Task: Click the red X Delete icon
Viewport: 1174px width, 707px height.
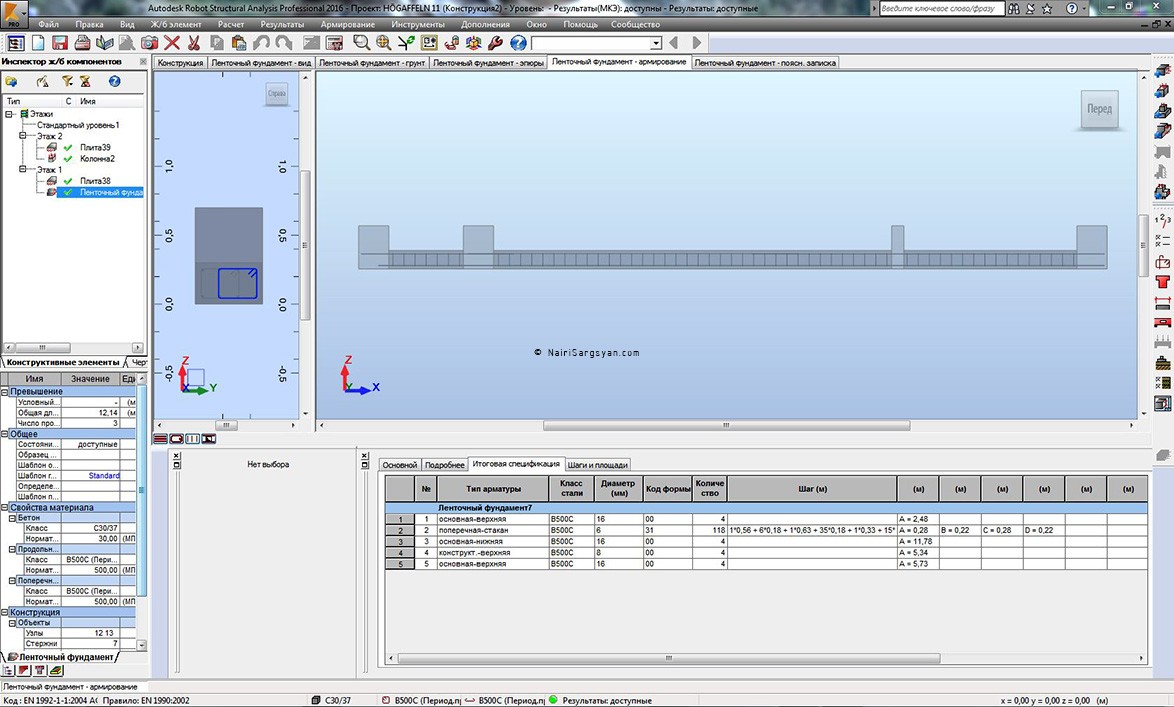Action: coord(172,43)
